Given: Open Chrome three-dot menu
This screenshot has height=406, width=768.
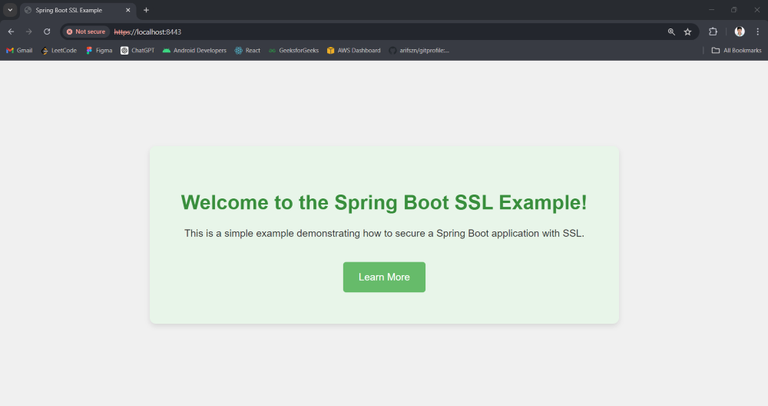Looking at the screenshot, I should (757, 32).
